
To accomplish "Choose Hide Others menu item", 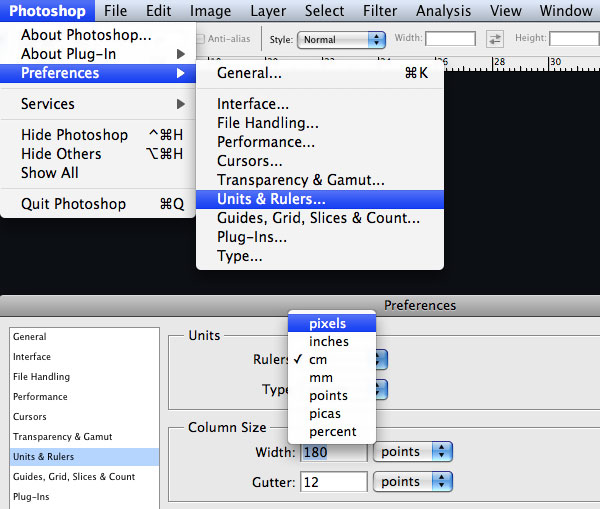I will click(x=98, y=154).
